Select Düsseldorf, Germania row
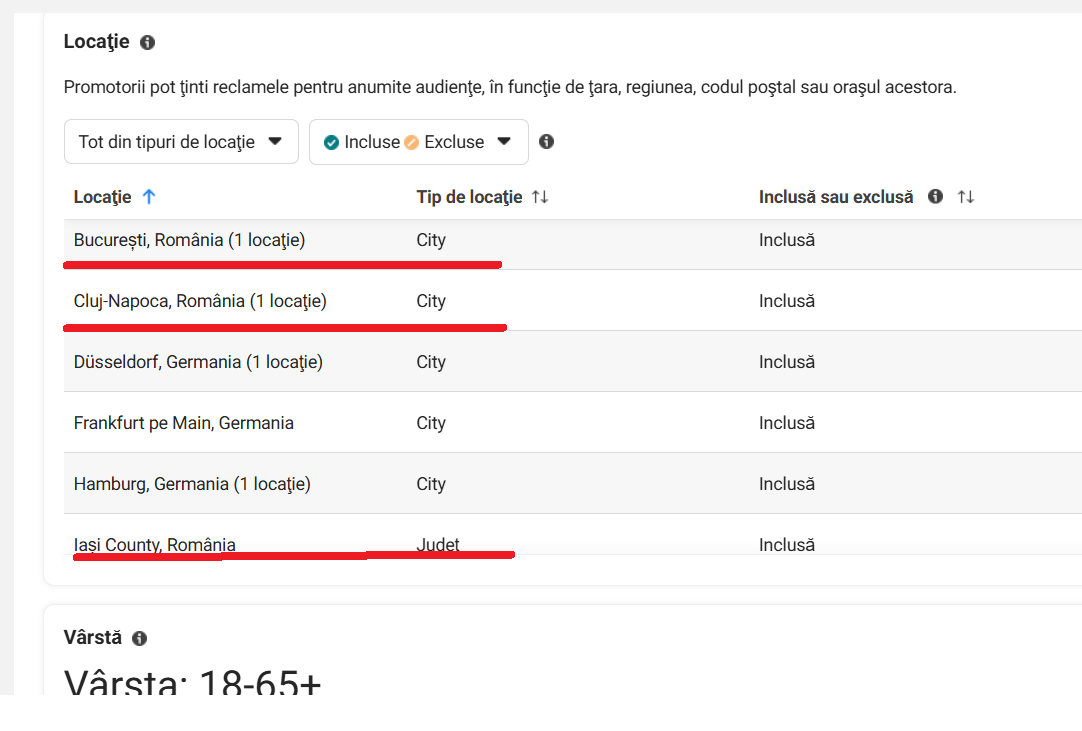 pos(573,362)
